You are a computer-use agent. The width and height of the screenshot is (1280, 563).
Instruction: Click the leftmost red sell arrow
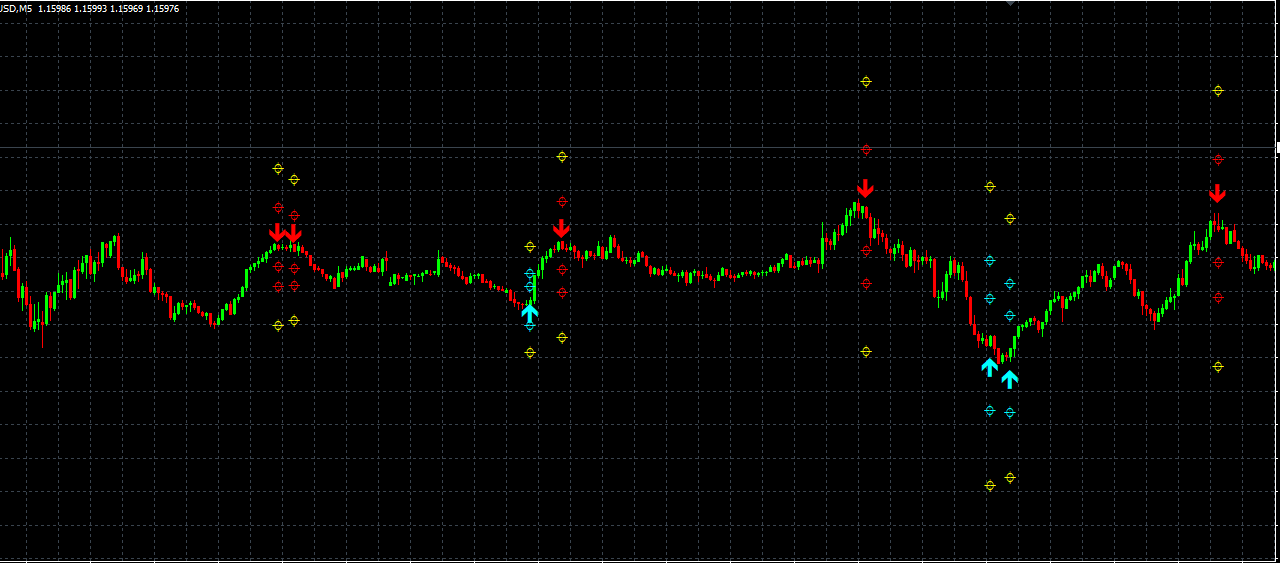pos(277,232)
